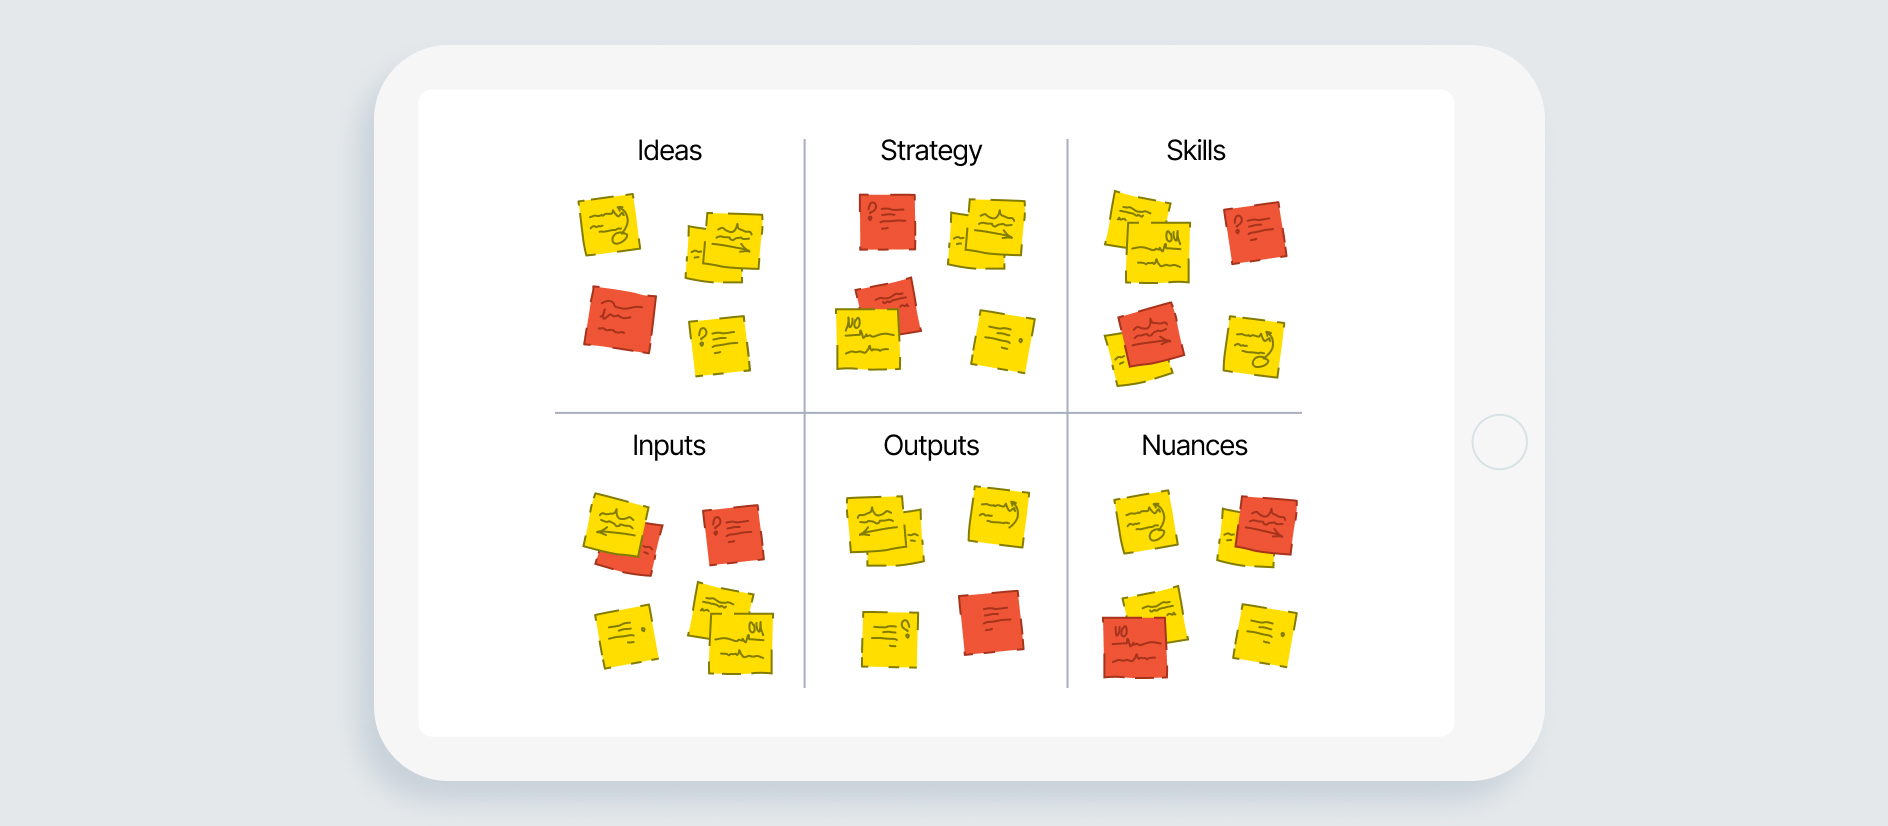This screenshot has width=1888, height=826.
Task: Select yellow question-mark note in Ideas
Action: (719, 346)
